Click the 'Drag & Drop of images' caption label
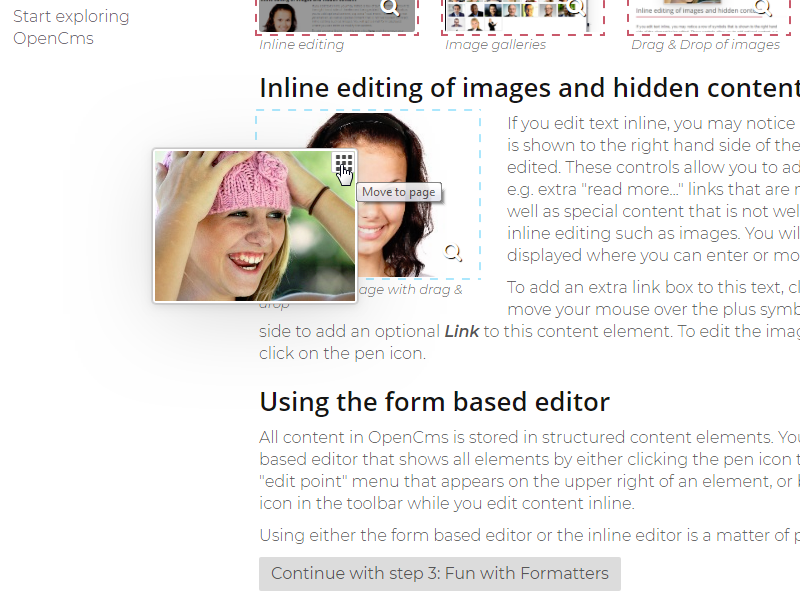This screenshot has width=800, height=600. [x=707, y=44]
